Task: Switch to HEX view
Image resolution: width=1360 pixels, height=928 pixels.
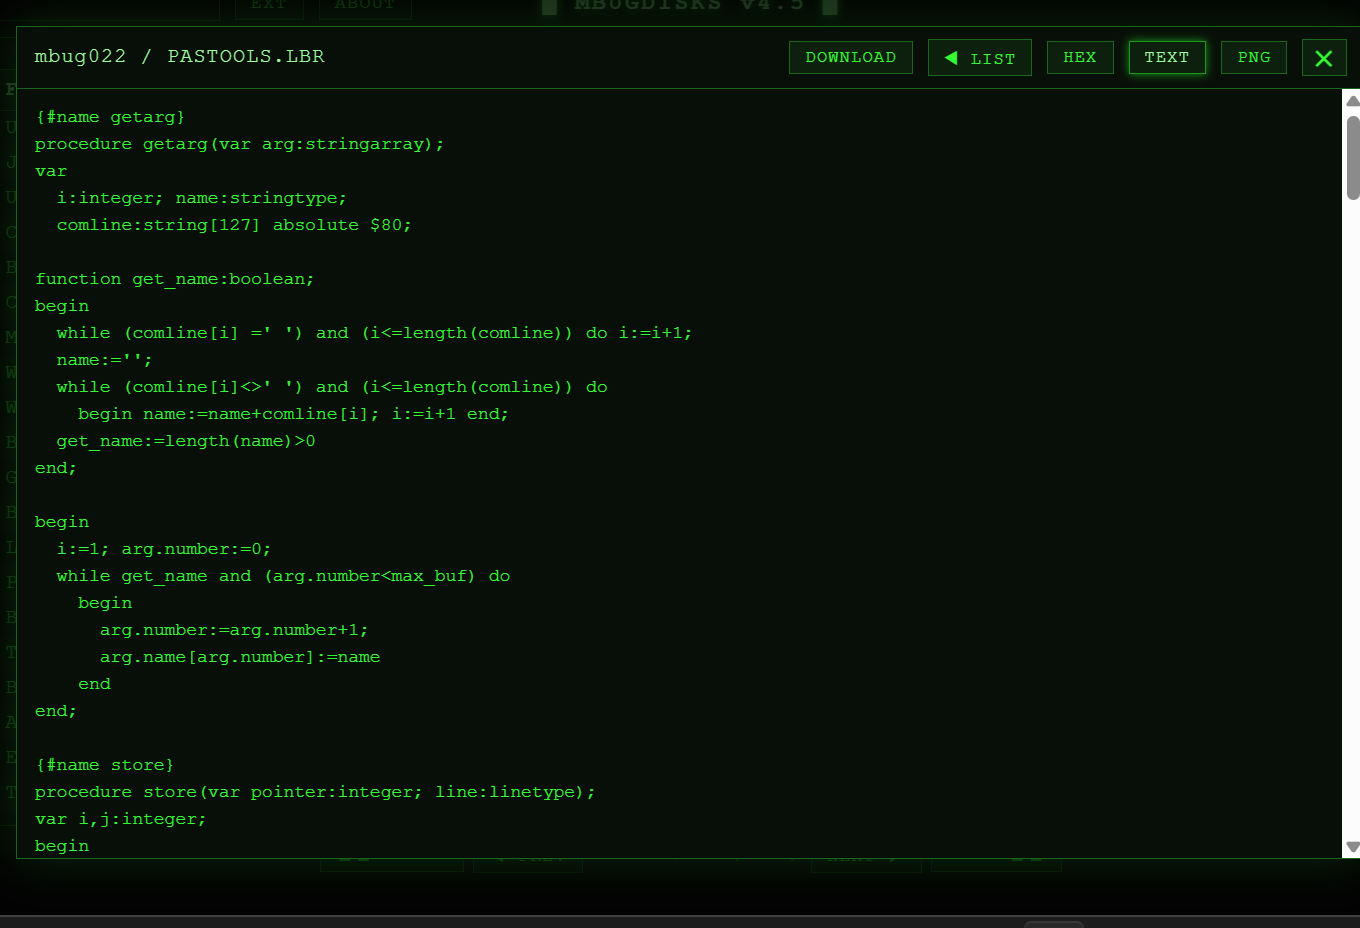Action: tap(1080, 57)
